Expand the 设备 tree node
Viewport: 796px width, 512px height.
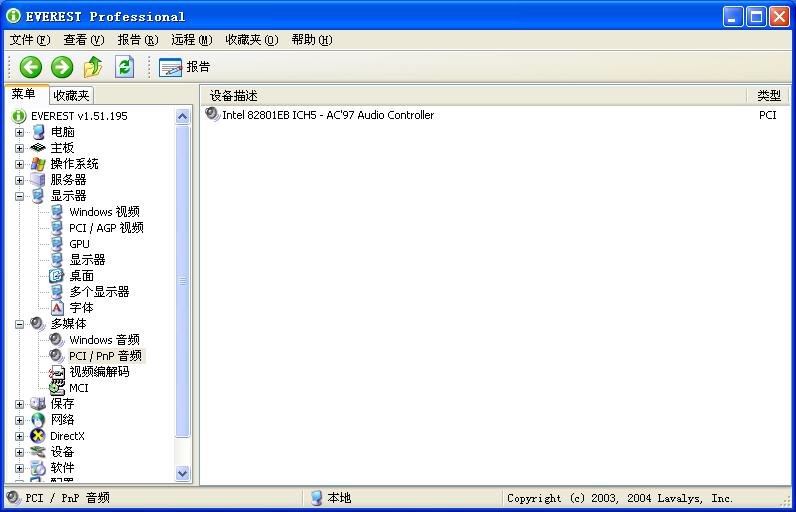19,452
